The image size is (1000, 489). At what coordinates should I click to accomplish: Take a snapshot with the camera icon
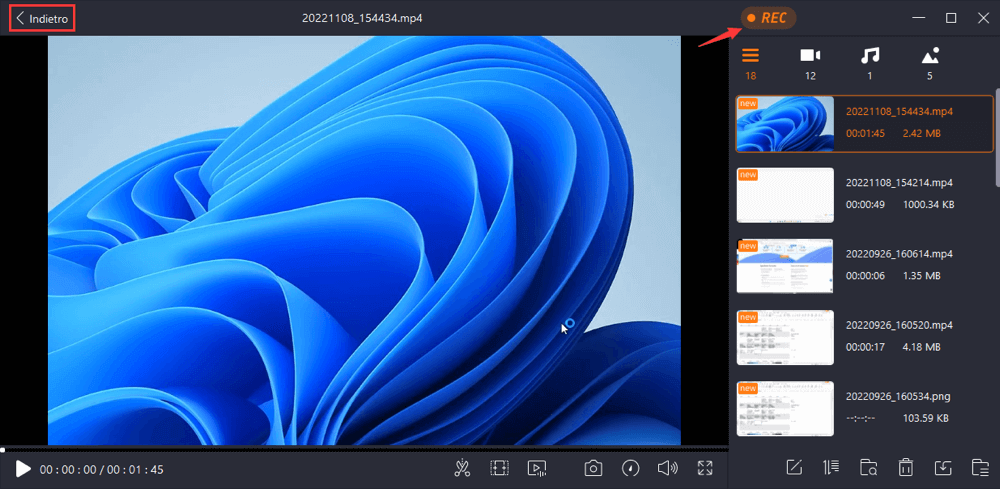click(x=593, y=469)
